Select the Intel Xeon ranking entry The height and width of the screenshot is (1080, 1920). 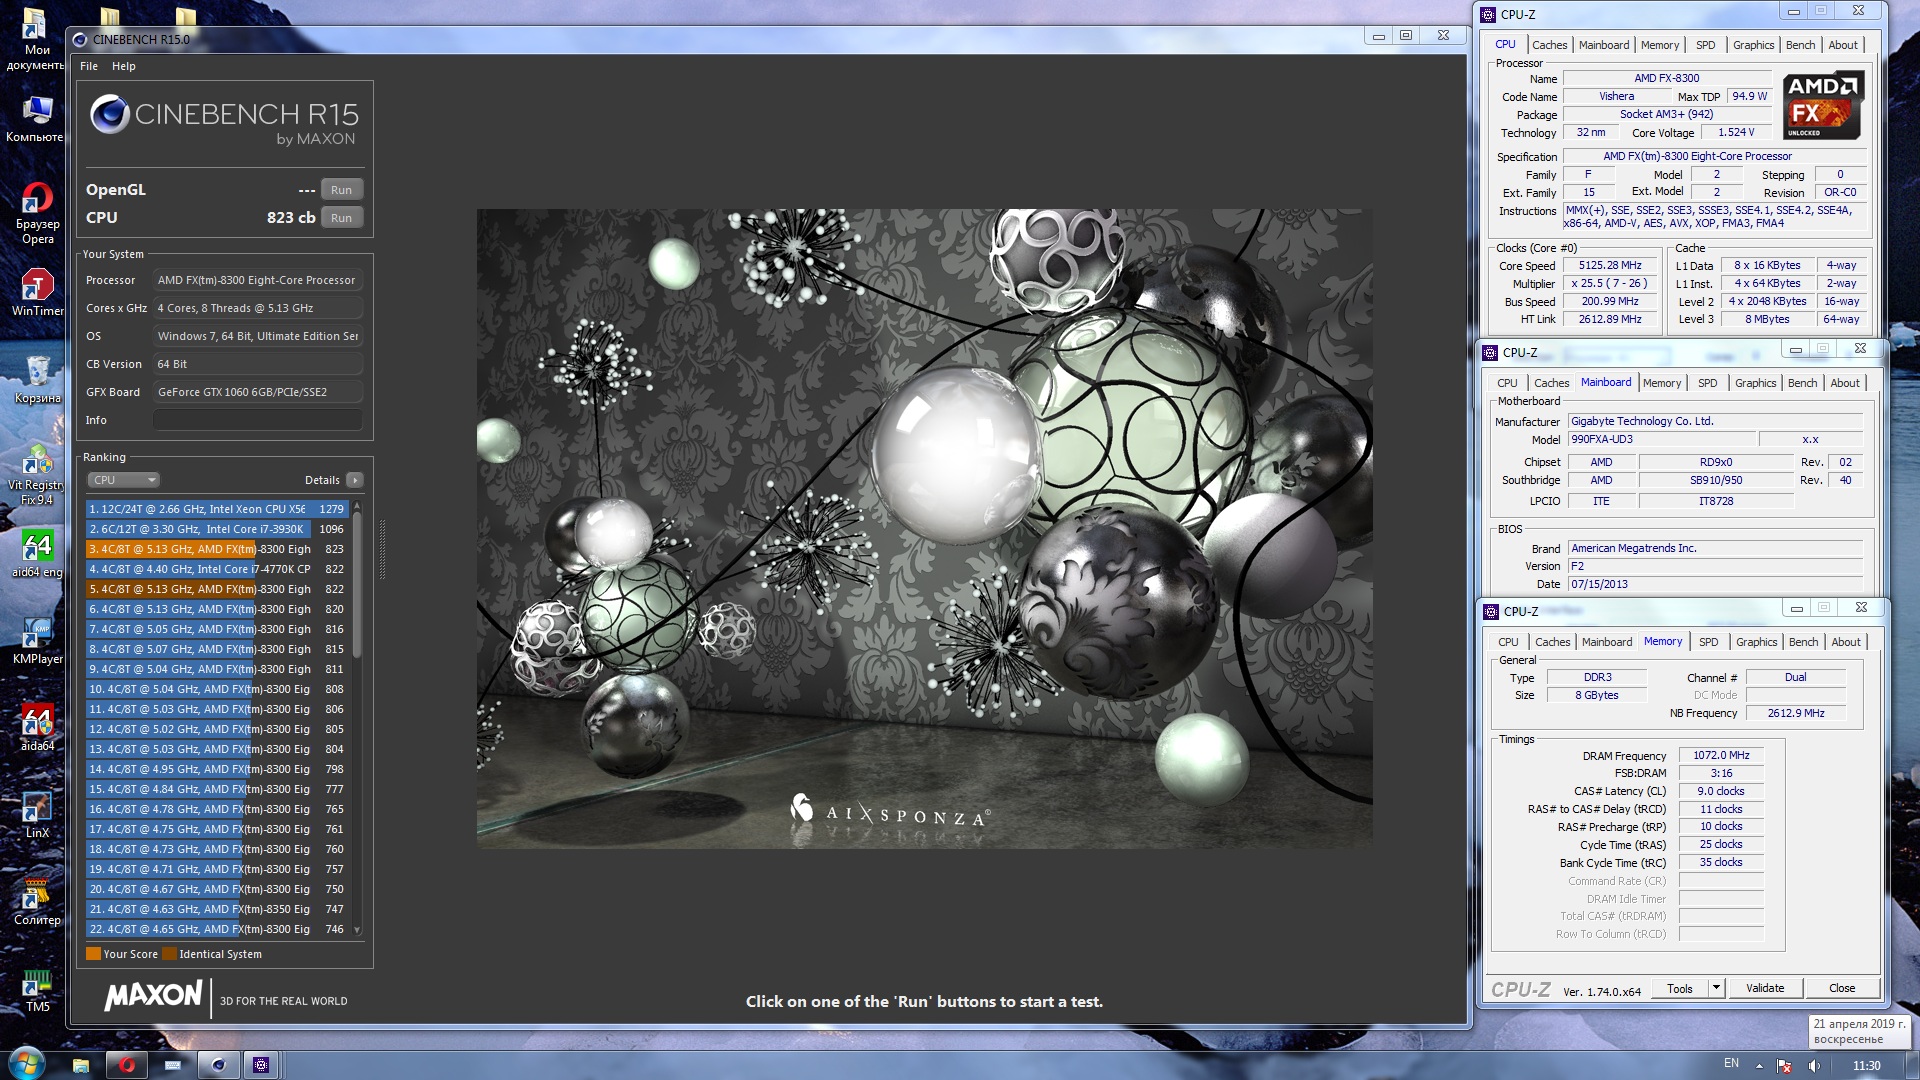click(x=215, y=509)
